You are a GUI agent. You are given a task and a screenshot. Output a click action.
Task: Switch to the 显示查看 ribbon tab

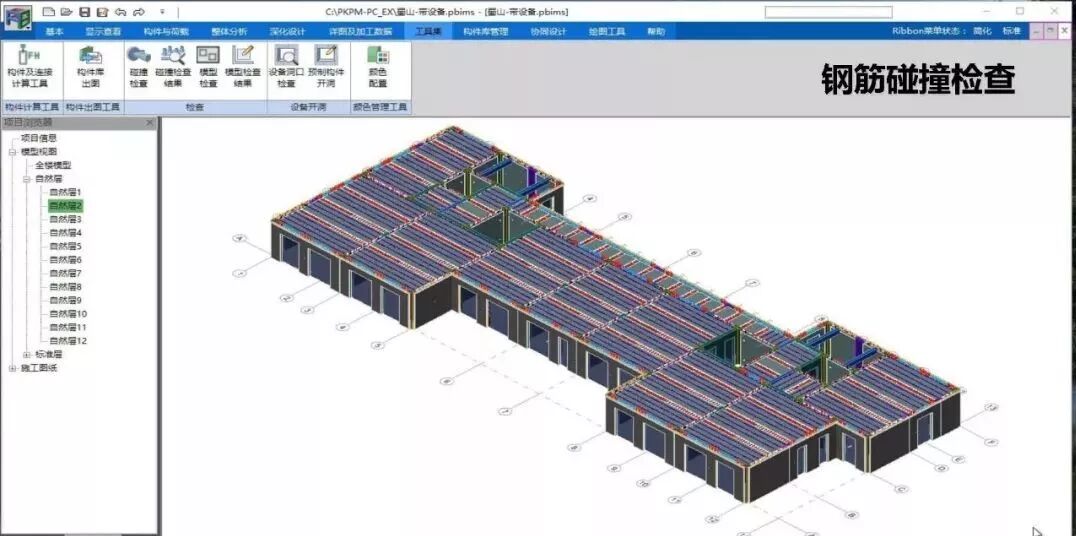tap(103, 32)
